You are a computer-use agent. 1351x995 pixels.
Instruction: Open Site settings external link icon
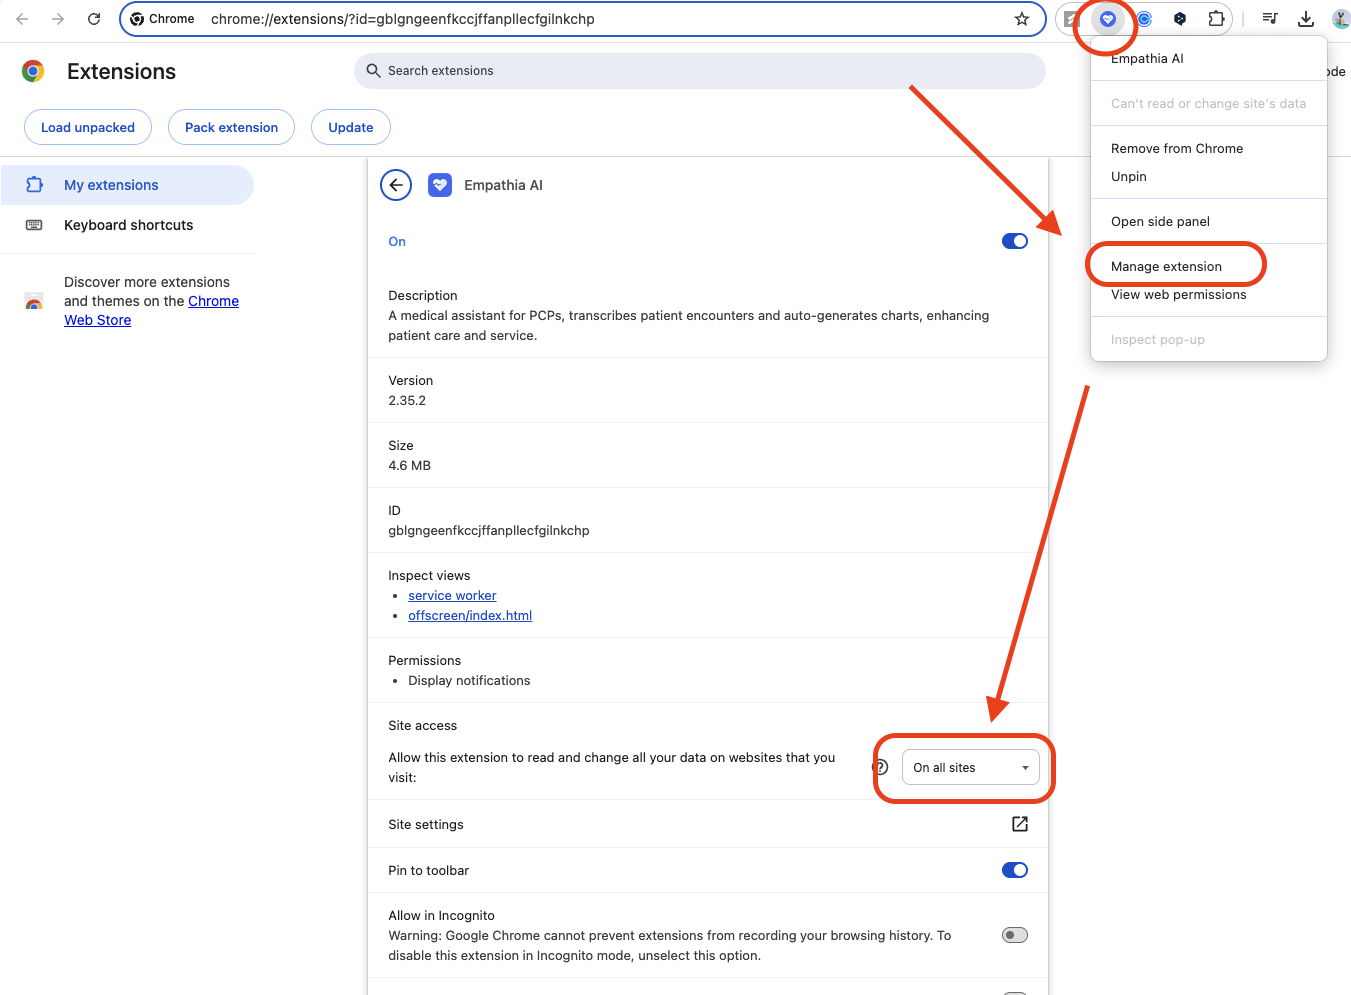click(1020, 824)
